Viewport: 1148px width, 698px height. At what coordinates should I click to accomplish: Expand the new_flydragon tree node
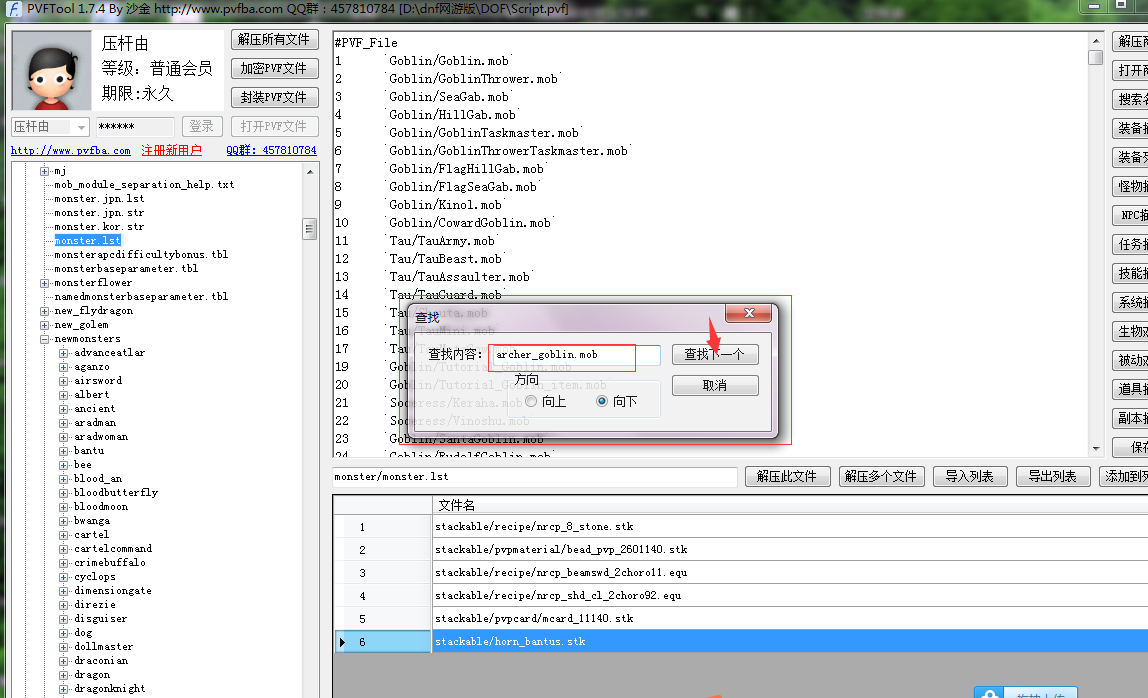(x=45, y=311)
